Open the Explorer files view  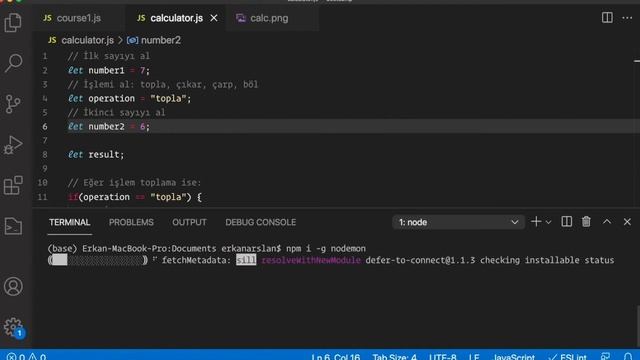[x=13, y=22]
